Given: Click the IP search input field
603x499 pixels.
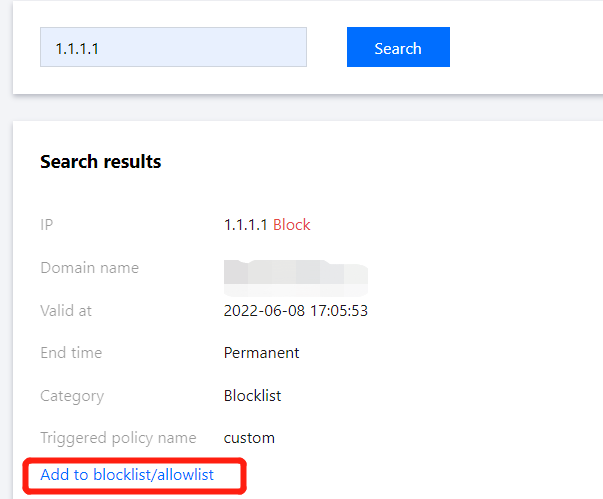Looking at the screenshot, I should (173, 48).
